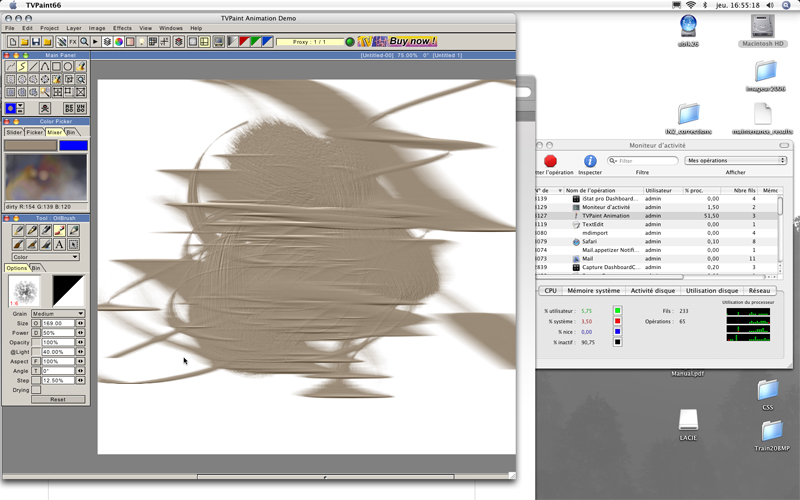Toggle the empty connection box beside Opacity
The height and width of the screenshot is (500, 800).
tap(36, 342)
